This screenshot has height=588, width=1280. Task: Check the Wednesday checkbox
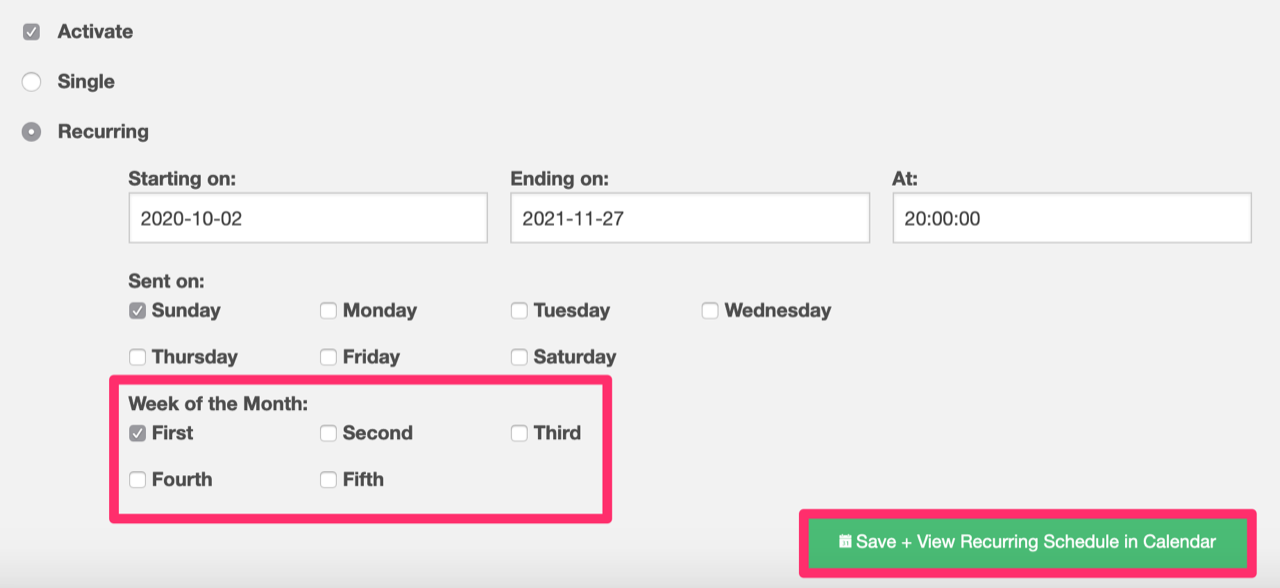710,311
